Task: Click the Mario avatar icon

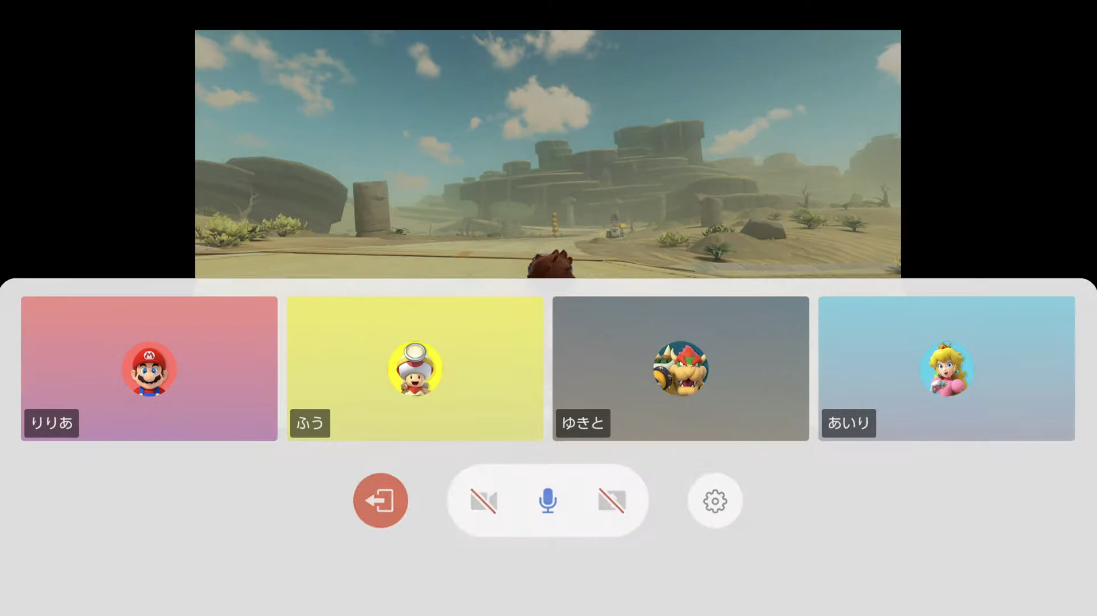Action: click(149, 369)
